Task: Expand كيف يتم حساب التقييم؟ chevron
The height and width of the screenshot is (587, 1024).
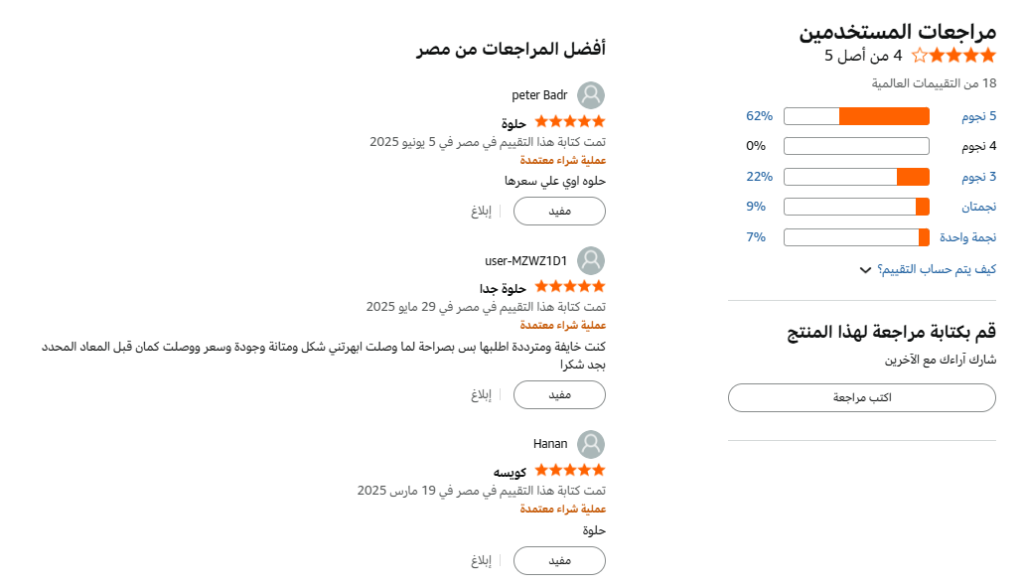Action: click(864, 270)
